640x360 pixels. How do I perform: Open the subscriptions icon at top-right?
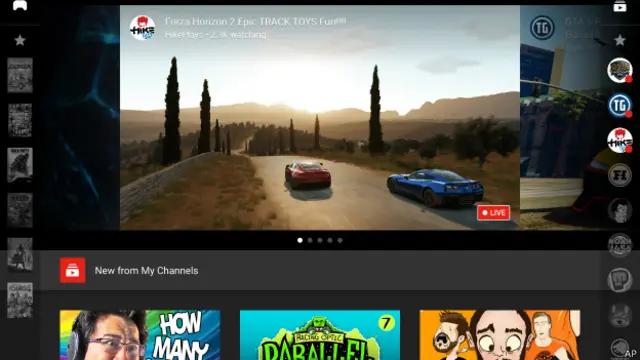pyautogui.click(x=620, y=6)
